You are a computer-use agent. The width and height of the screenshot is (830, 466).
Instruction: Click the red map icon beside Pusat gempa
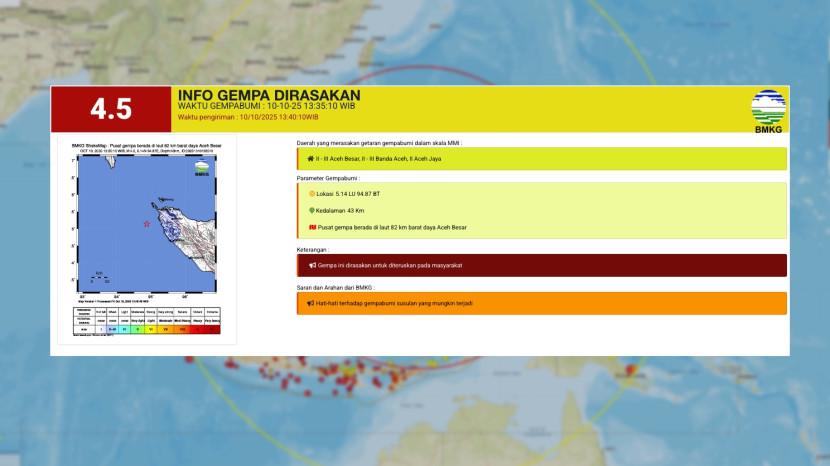click(311, 227)
